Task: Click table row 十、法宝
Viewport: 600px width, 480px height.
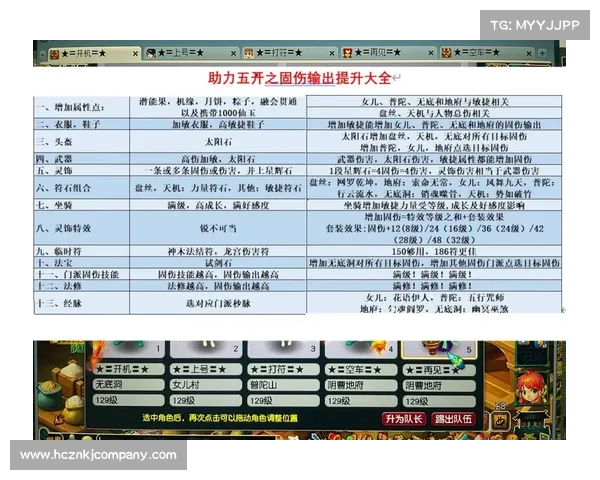Action: (298, 263)
